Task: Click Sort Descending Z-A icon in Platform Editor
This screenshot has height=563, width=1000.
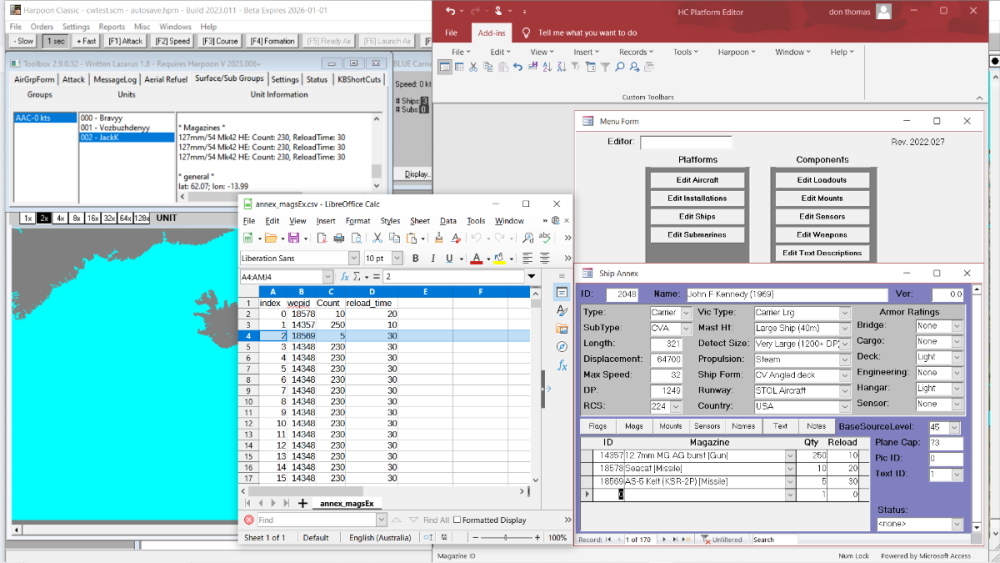Action: coord(561,67)
